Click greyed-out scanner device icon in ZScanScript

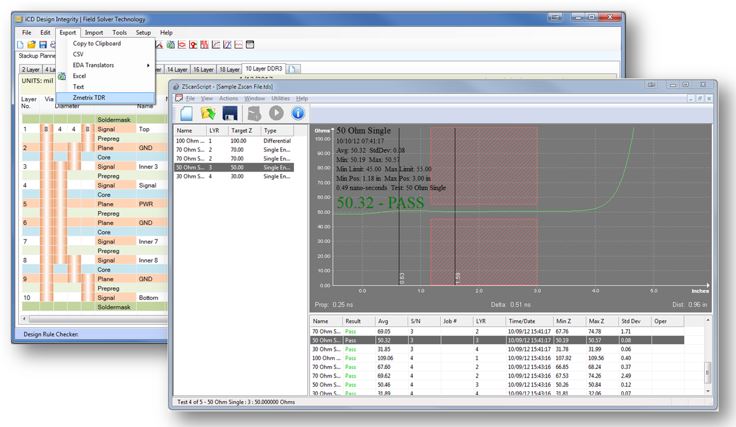(254, 113)
